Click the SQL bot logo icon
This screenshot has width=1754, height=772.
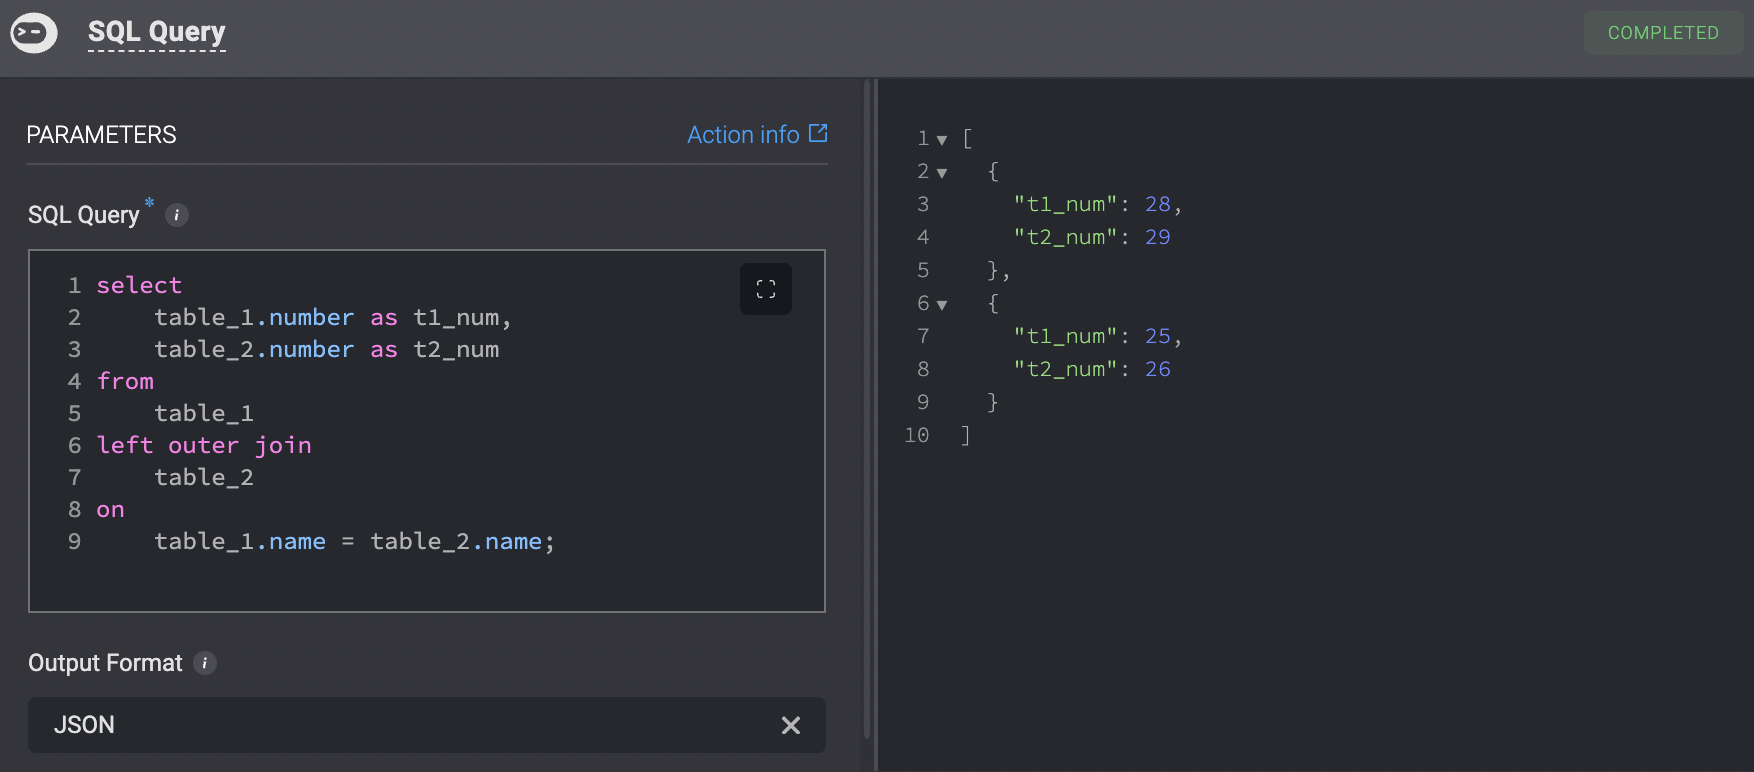coord(34,33)
